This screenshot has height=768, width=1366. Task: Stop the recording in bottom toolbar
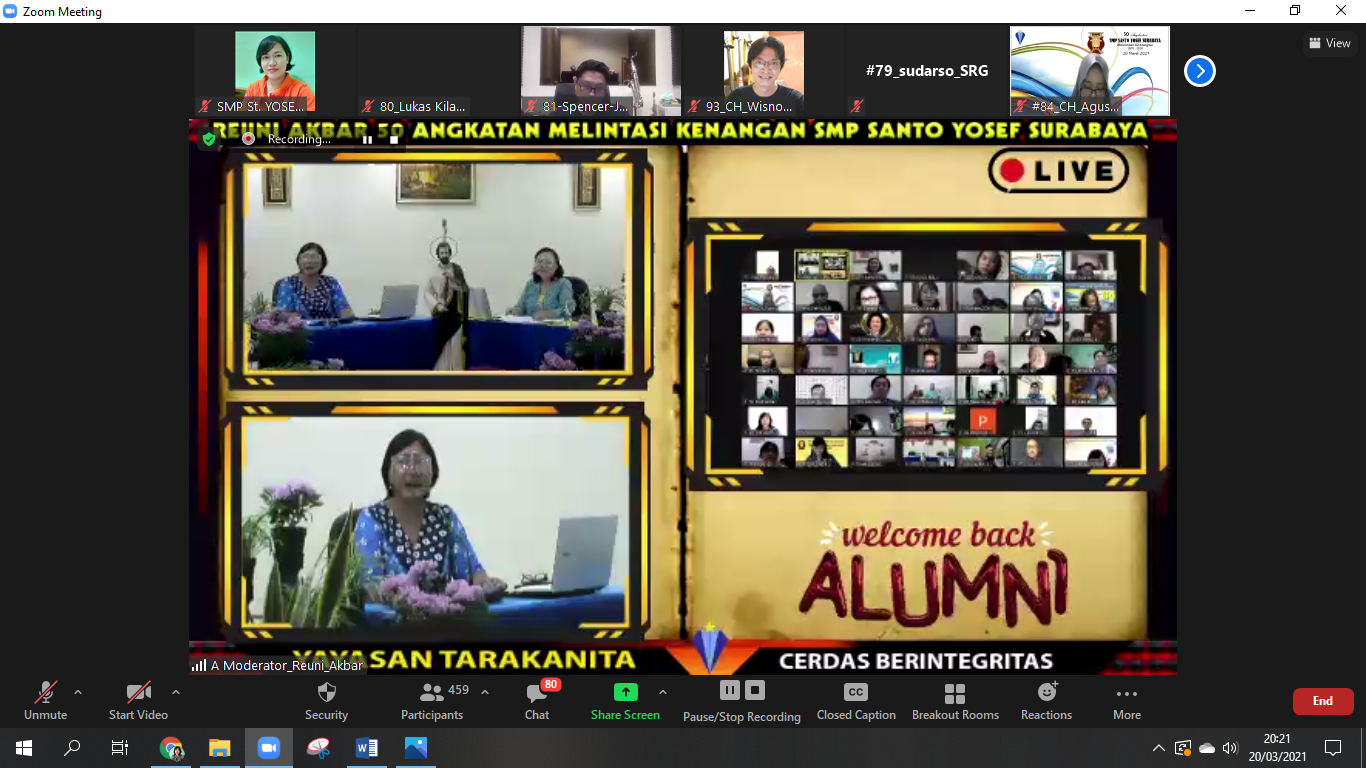(755, 690)
